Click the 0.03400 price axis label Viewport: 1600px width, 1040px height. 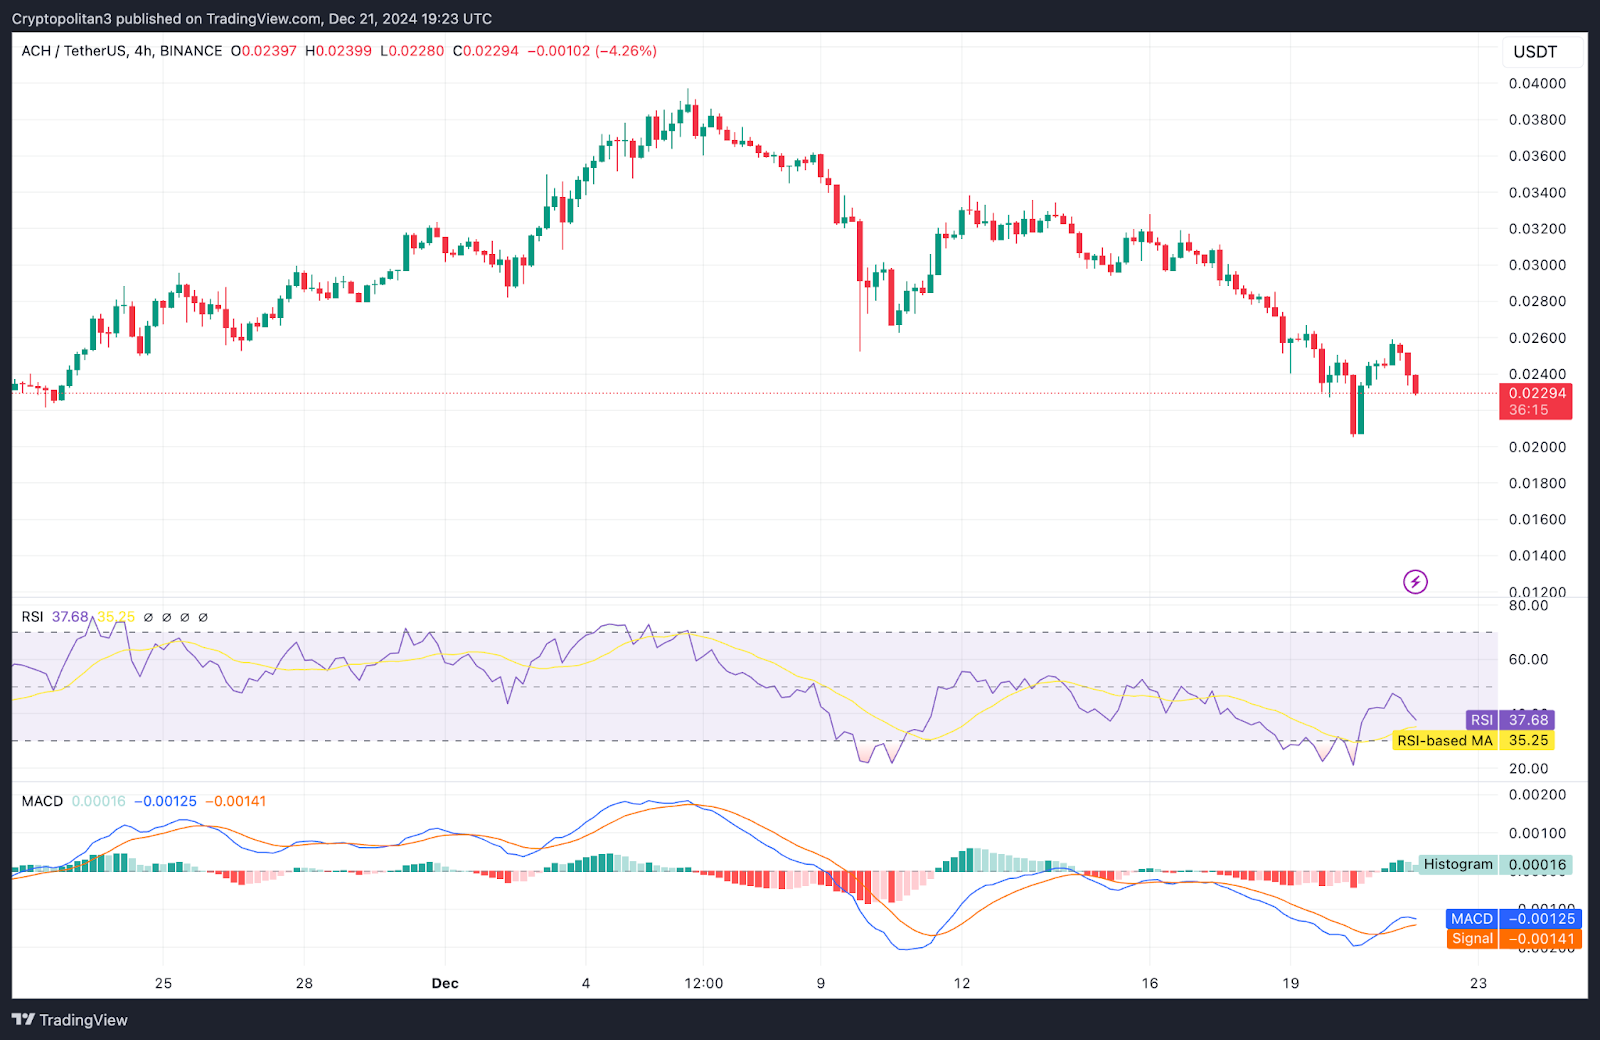tap(1537, 192)
